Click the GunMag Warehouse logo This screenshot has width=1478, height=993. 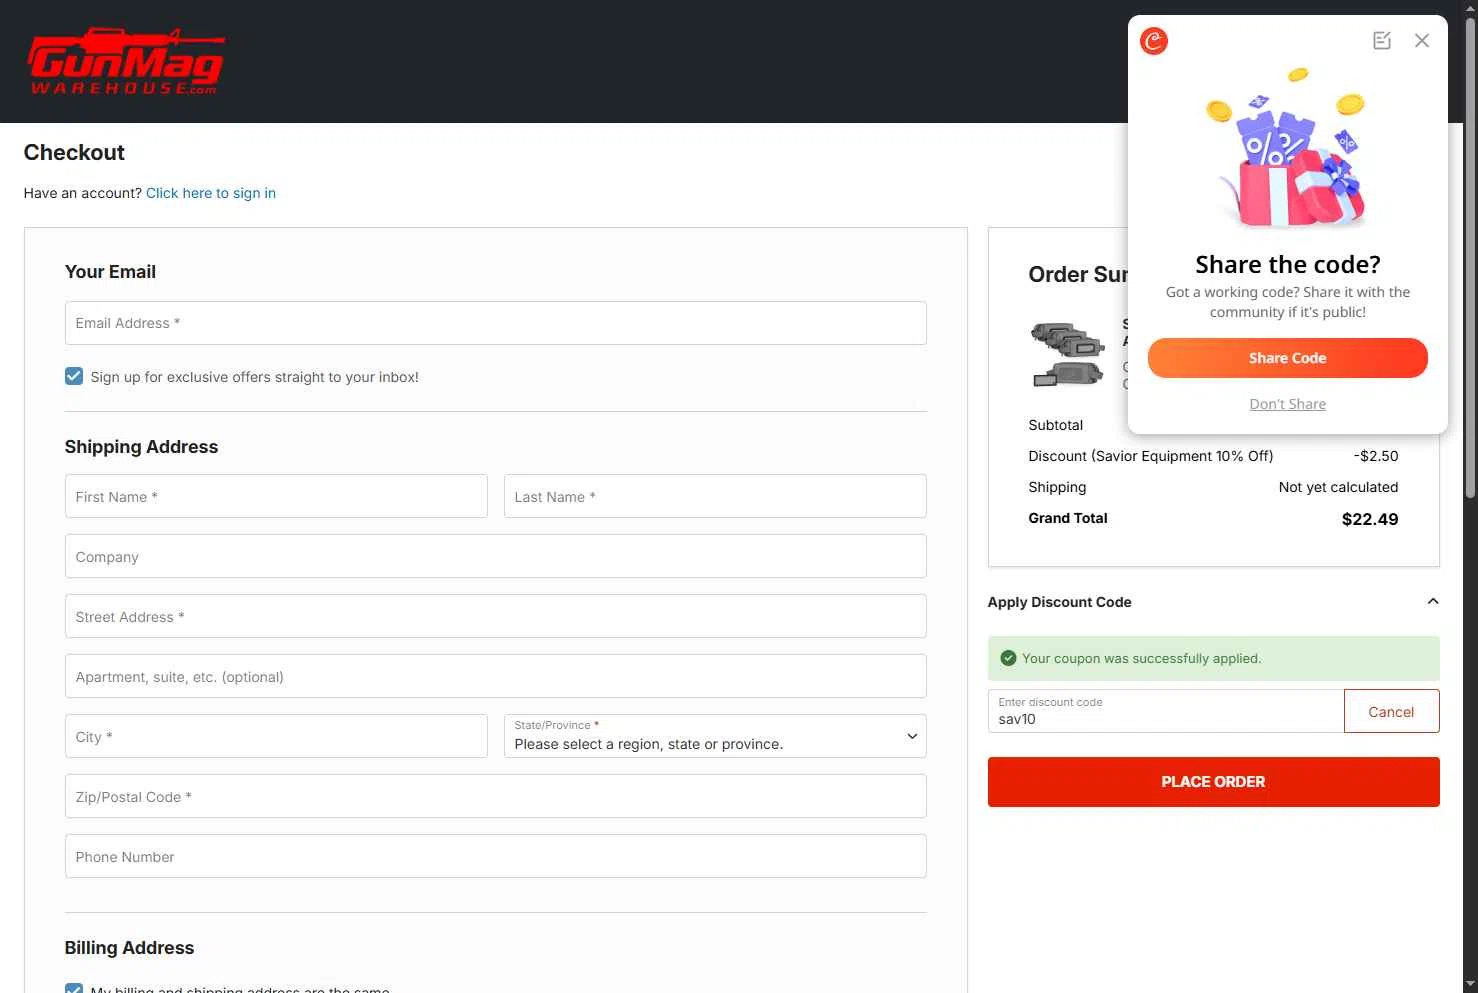[126, 62]
